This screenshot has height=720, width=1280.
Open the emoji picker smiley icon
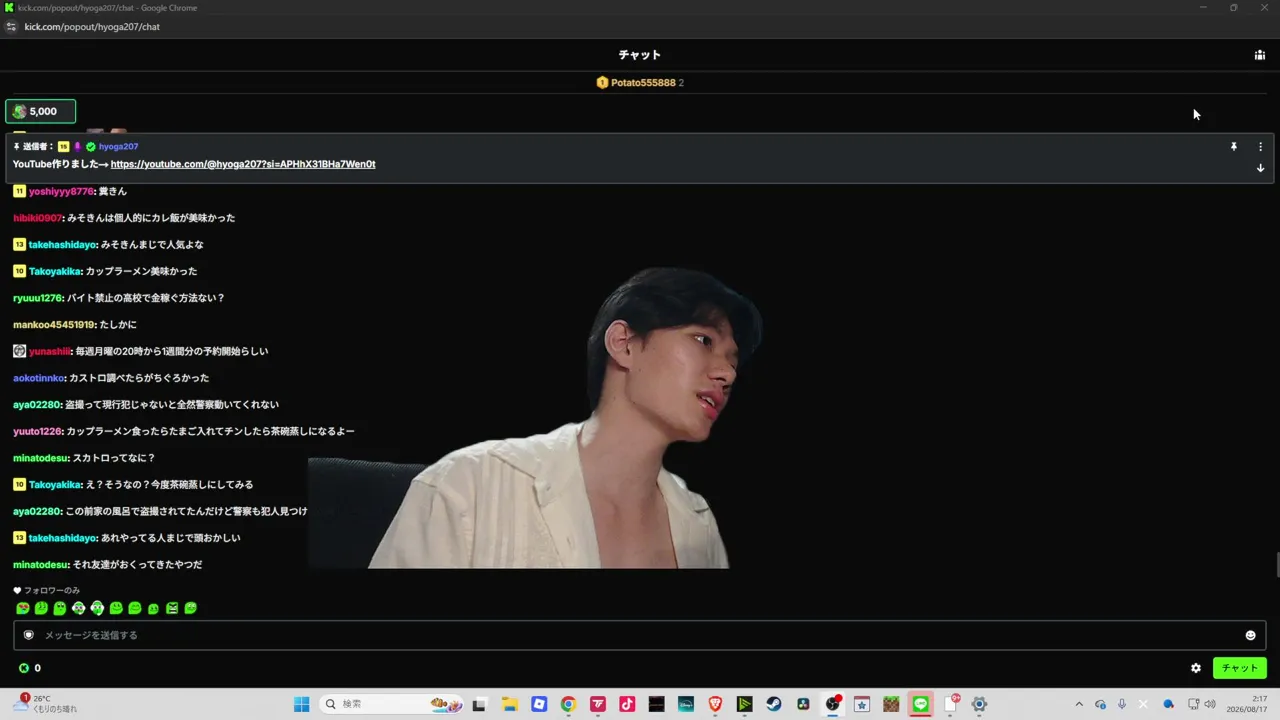tap(1250, 635)
